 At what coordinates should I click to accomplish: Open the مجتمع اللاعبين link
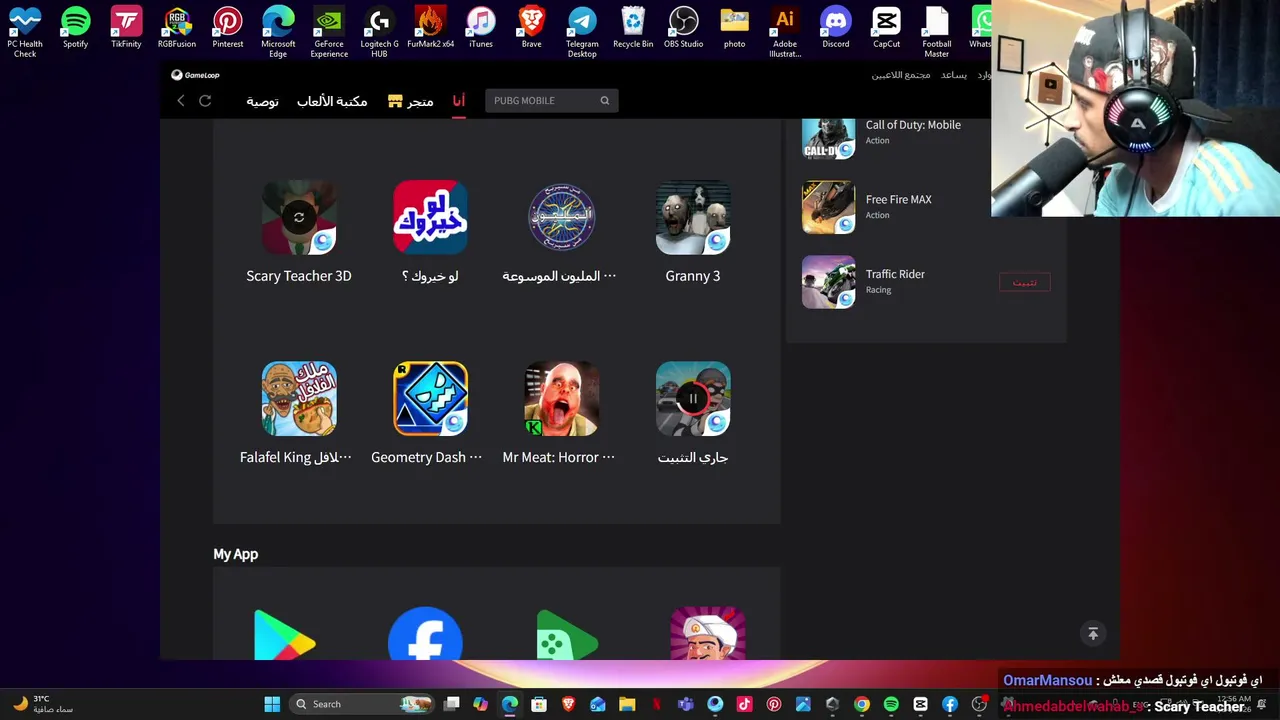[x=901, y=75]
